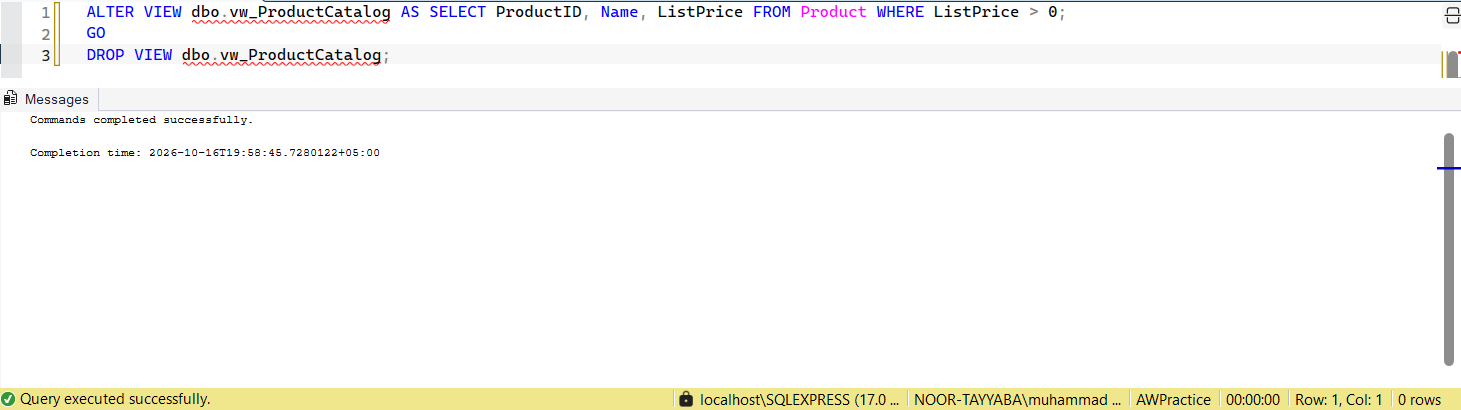This screenshot has height=410, width=1461.
Task: Click the ProductID column name
Action: (x=539, y=14)
